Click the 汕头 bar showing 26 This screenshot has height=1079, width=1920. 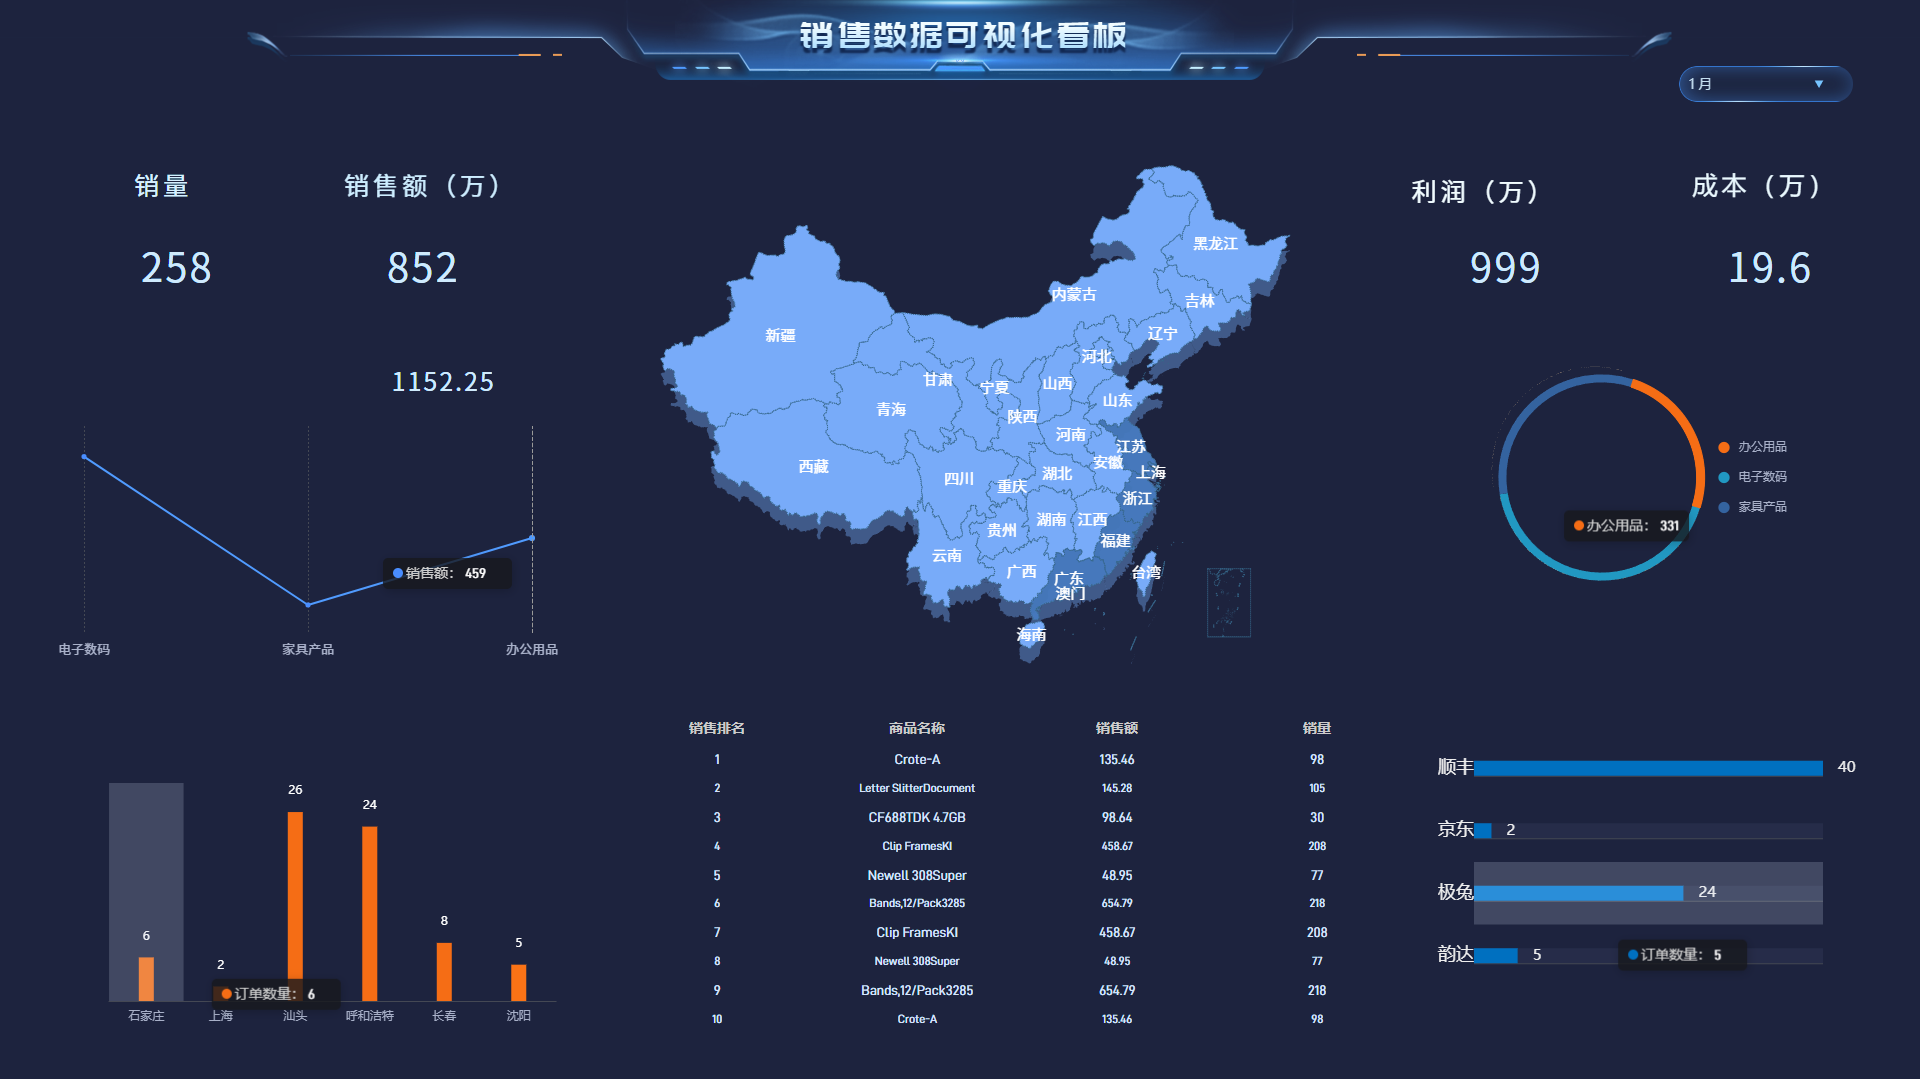pyautogui.click(x=295, y=906)
